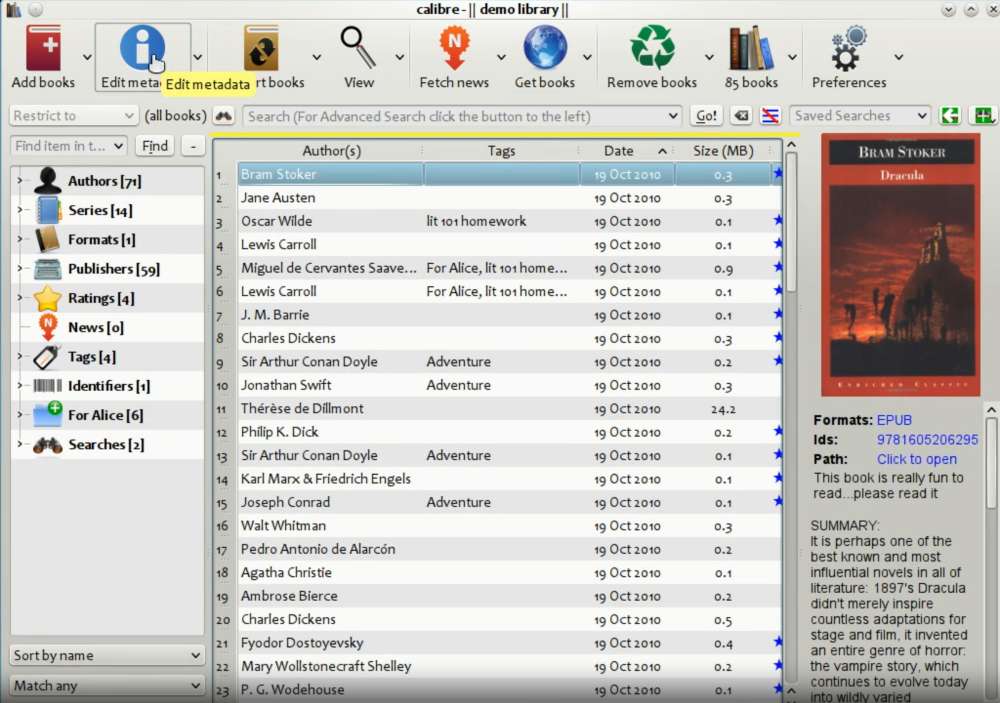1000x703 pixels.
Task: Open the Sort by name dropdown
Action: (107, 655)
